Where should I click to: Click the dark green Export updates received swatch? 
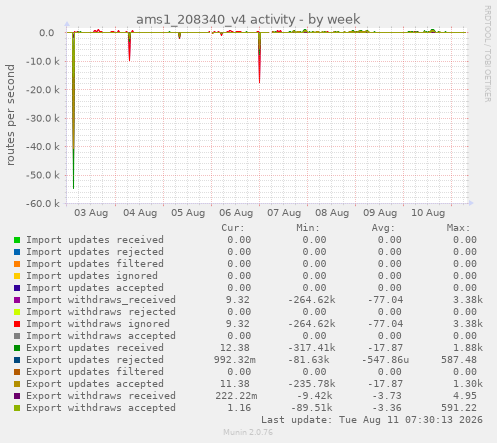(17, 348)
